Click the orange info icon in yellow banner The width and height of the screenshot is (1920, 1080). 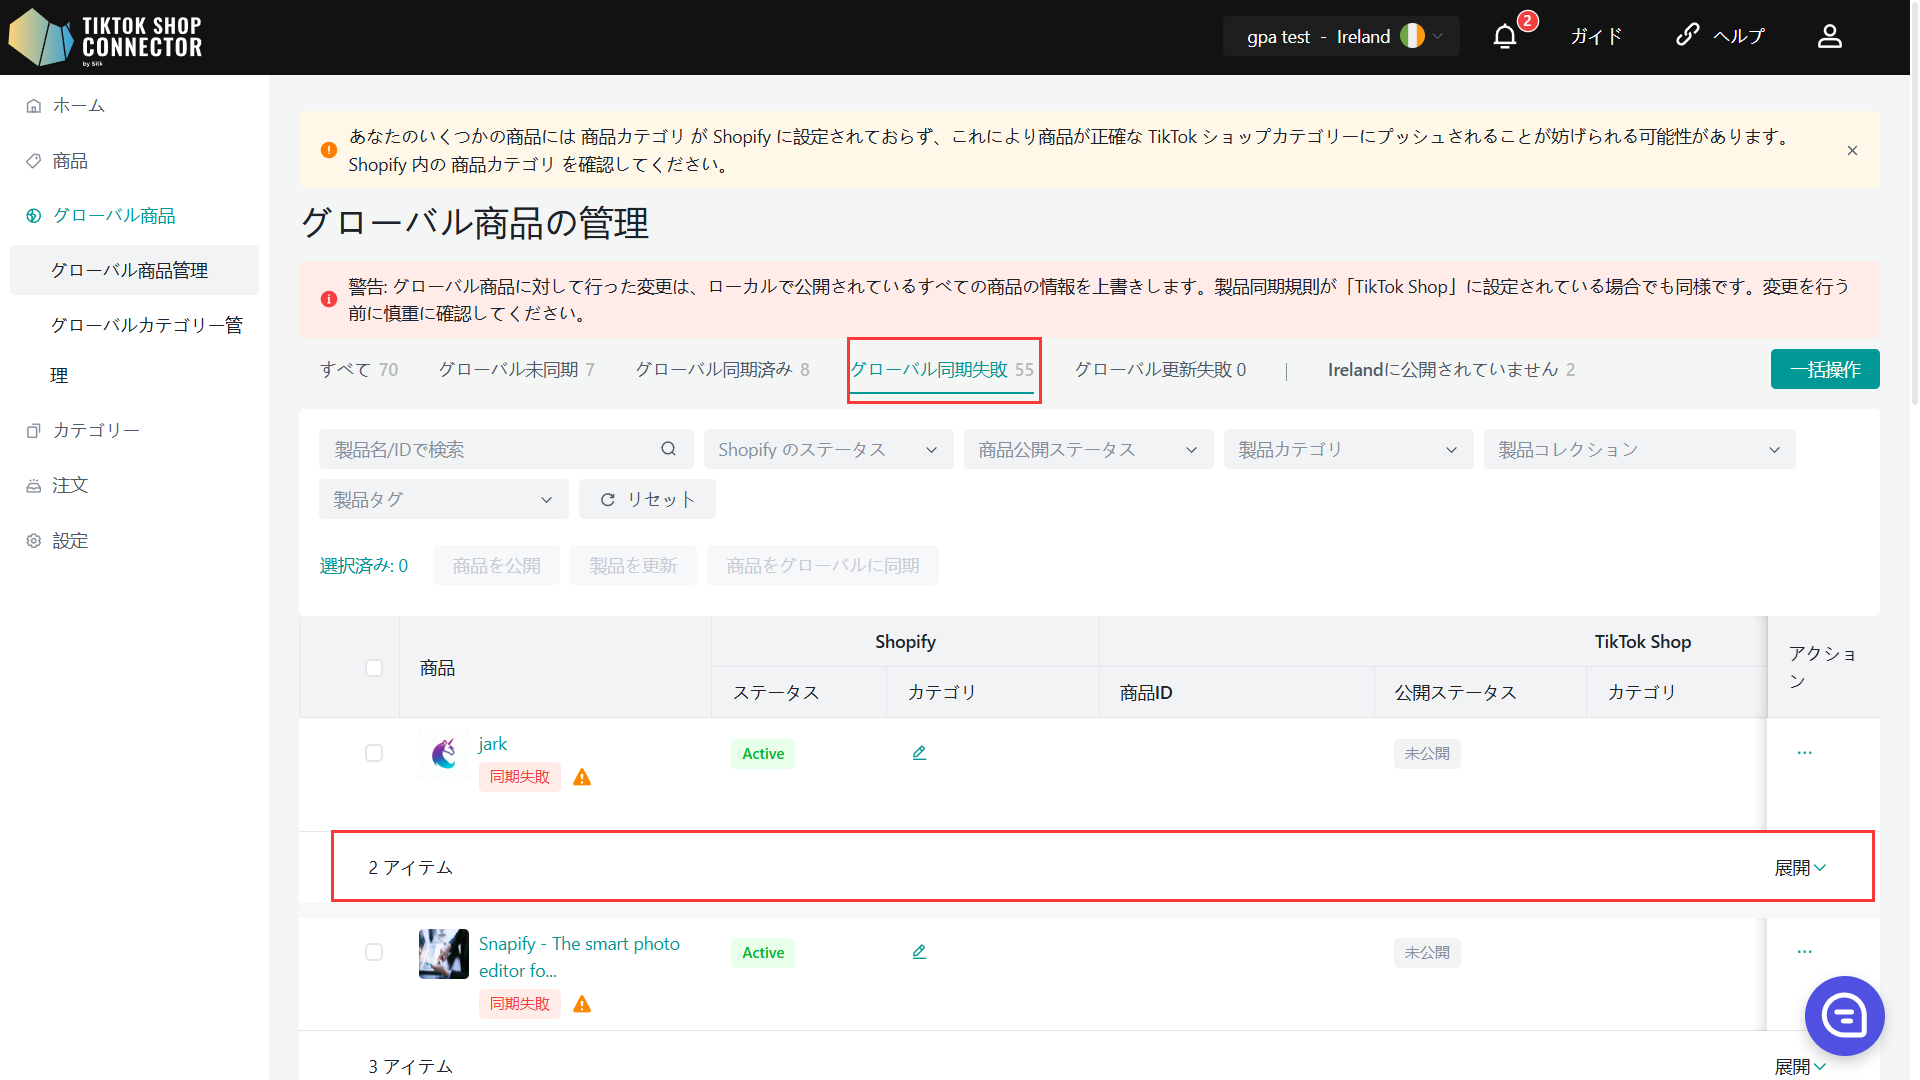coord(328,150)
